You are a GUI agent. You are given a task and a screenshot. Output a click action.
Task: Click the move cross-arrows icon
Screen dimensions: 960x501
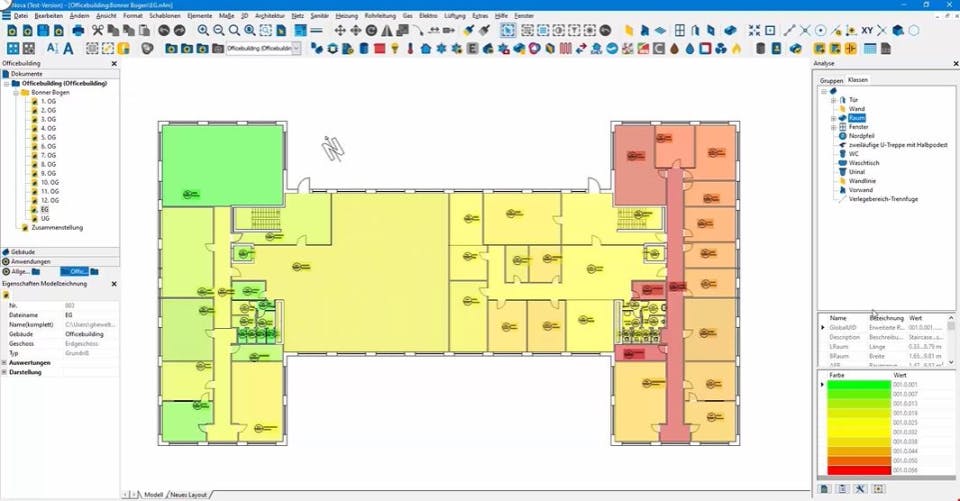(340, 30)
